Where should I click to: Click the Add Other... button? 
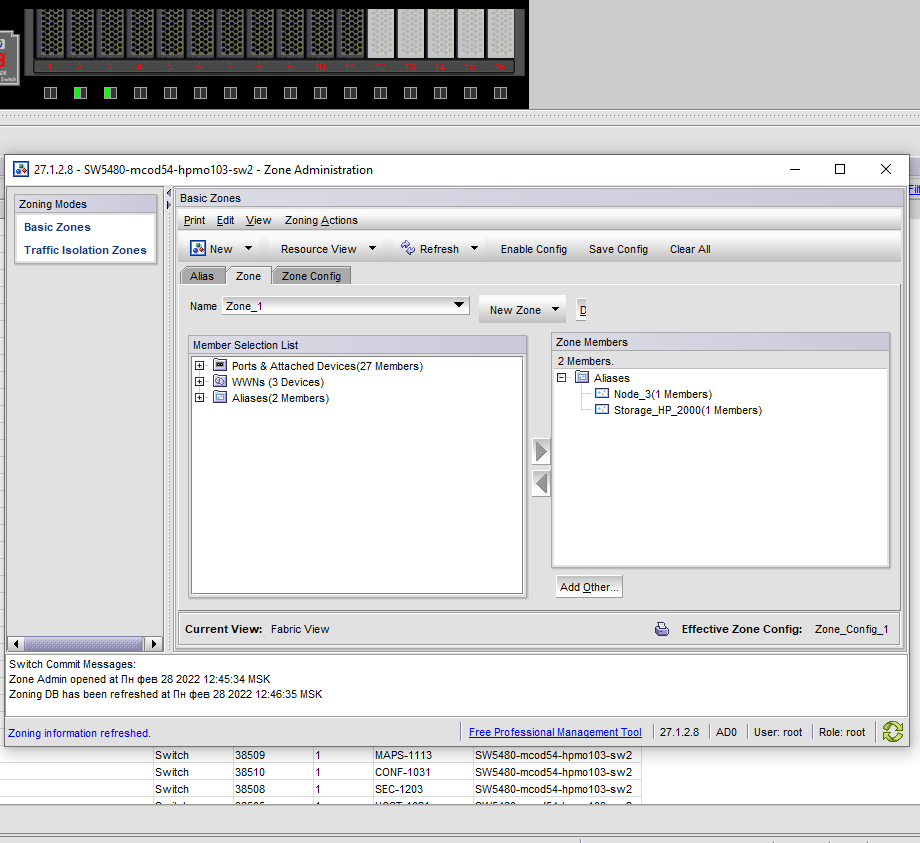click(589, 587)
